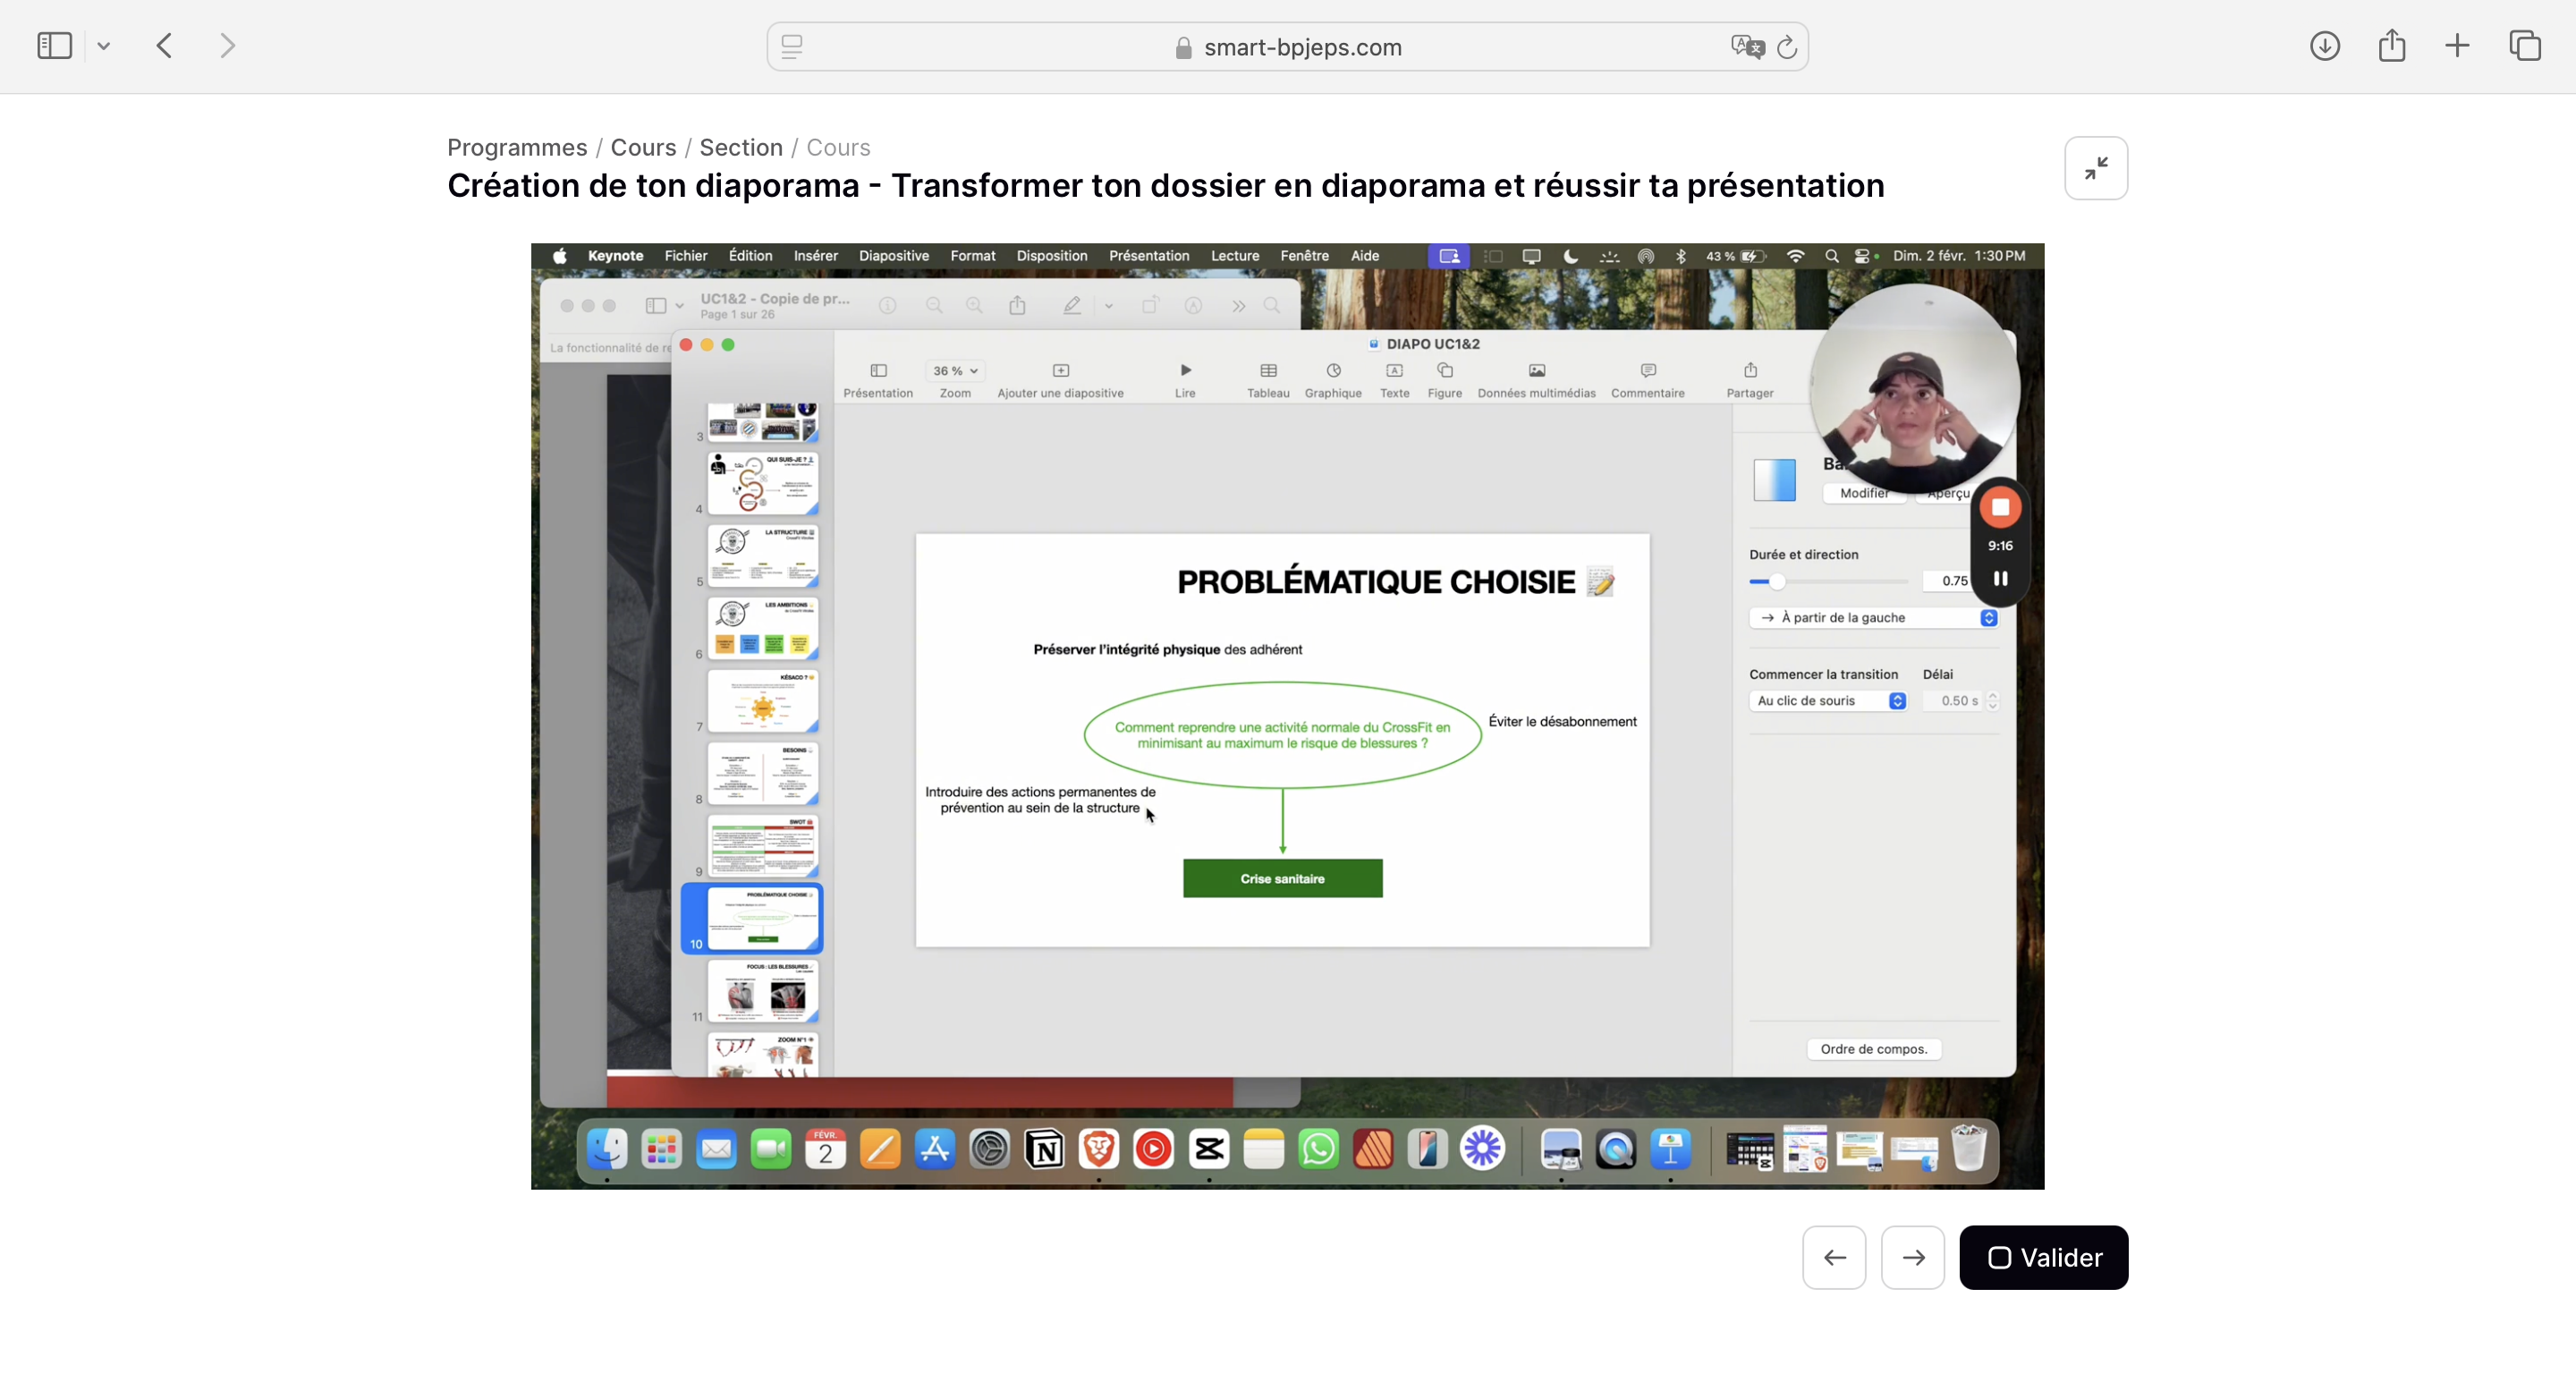Image resolution: width=2576 pixels, height=1382 pixels.
Task: Select slide 11 thumbnail in navigator
Action: coord(762,991)
